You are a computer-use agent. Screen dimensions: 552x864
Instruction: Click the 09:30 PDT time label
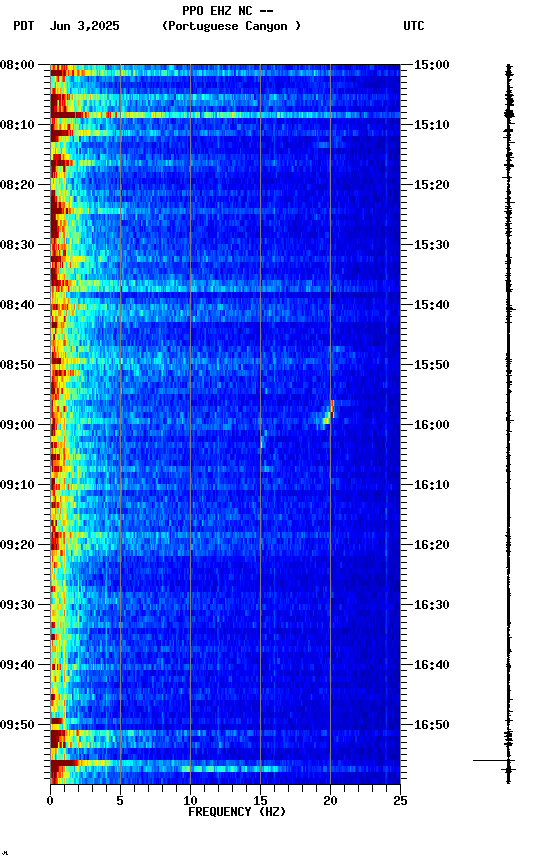(x=17, y=605)
